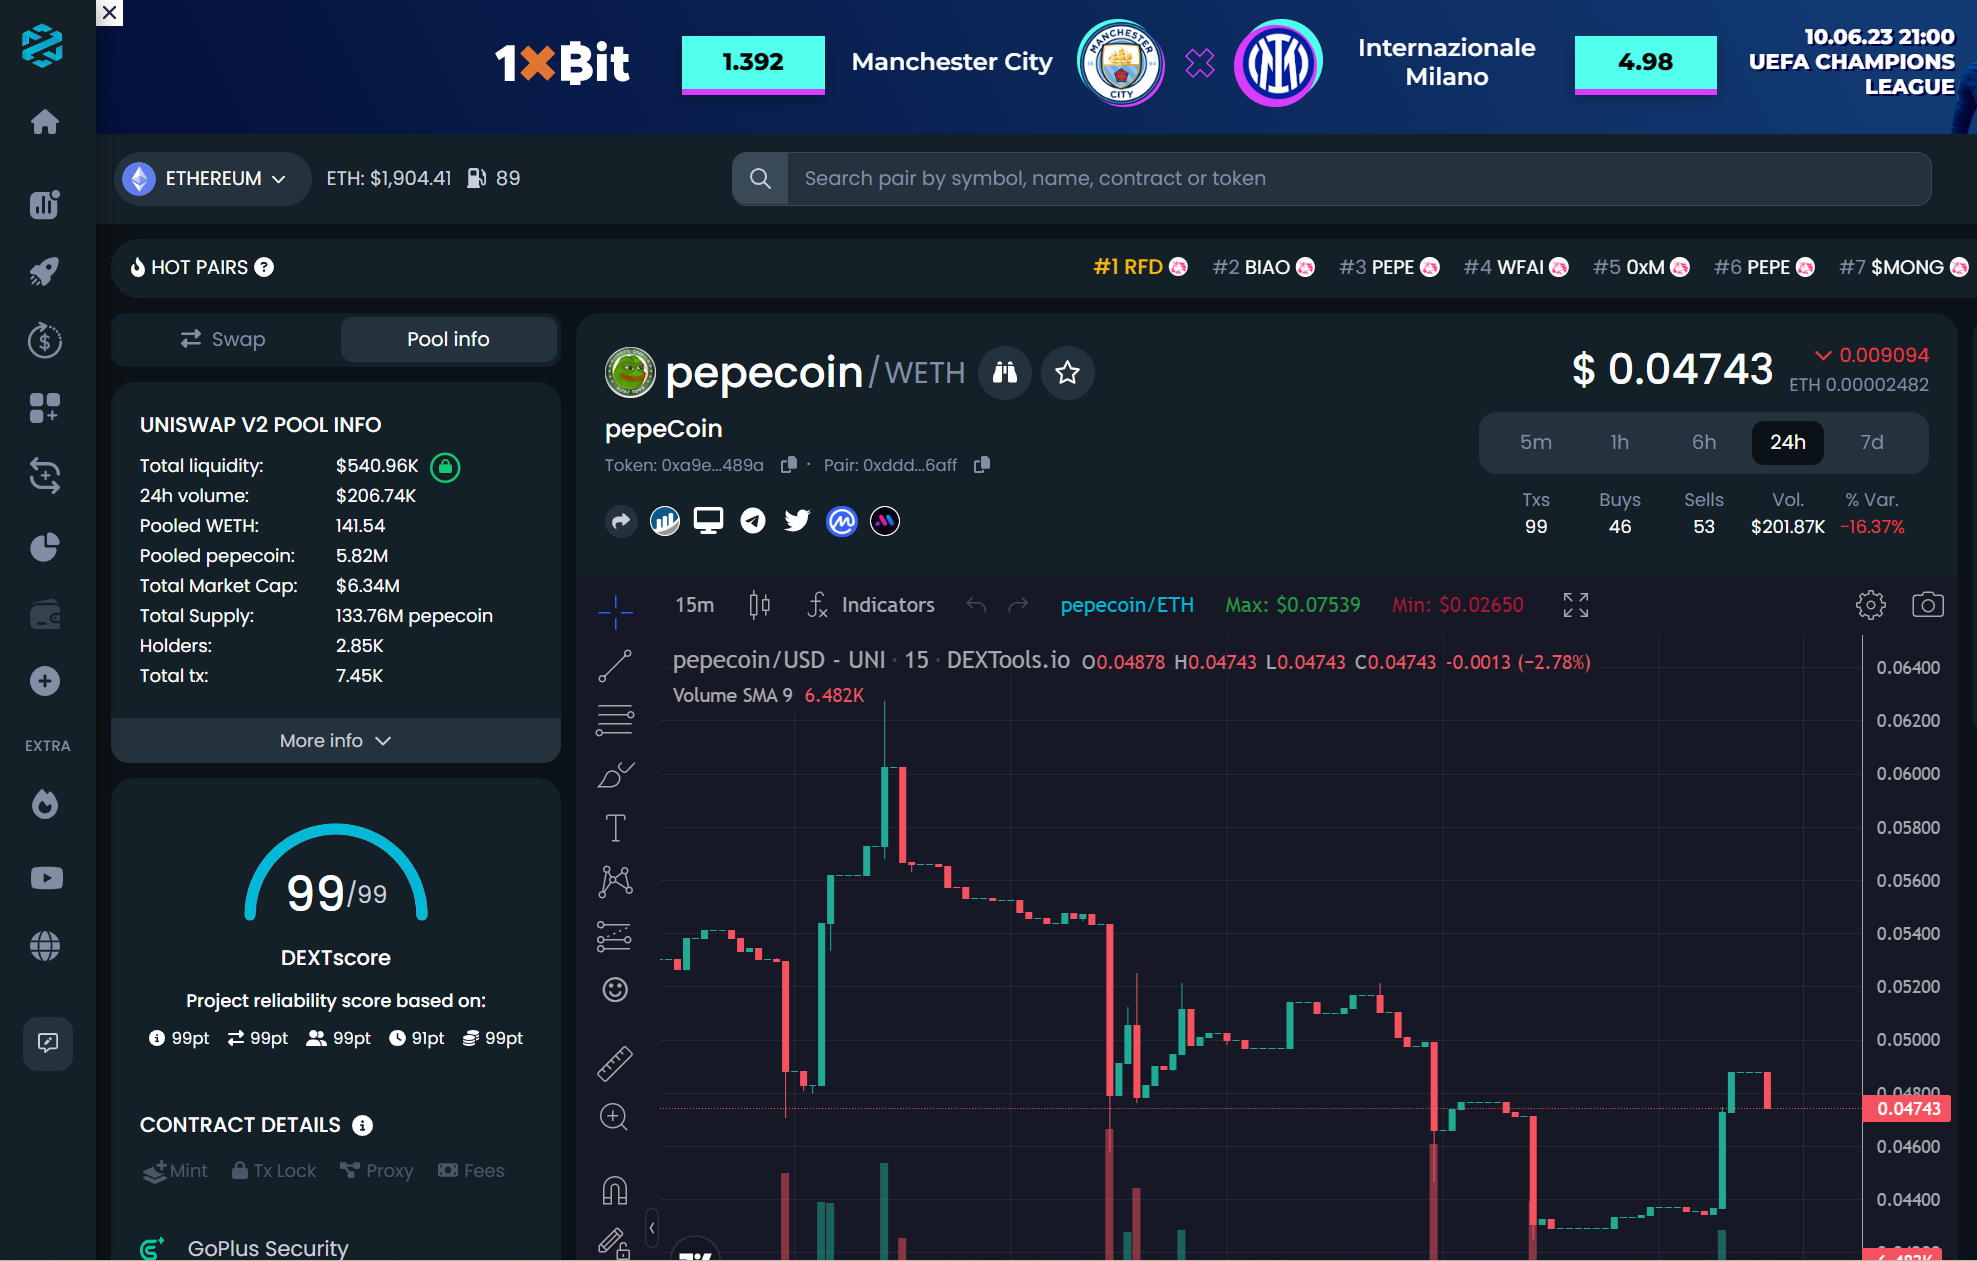Viewport: 1977px width, 1261px height.
Task: Open the globe icon in sidebar
Action: 45,946
